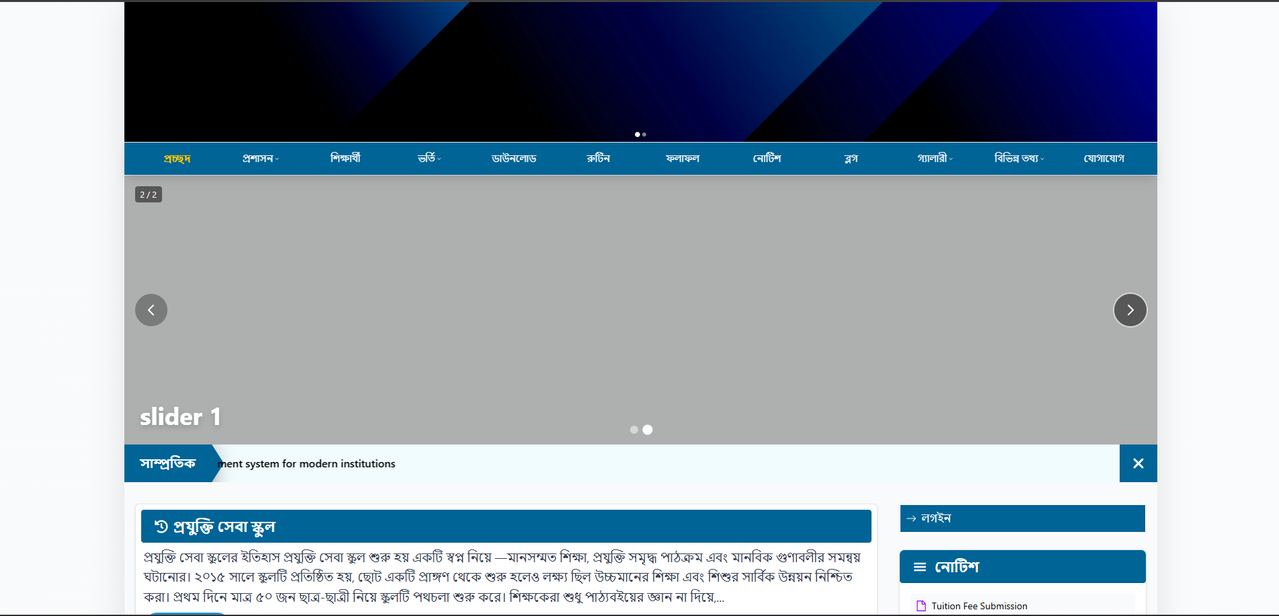This screenshot has height=616, width=1279.
Task: Click the লগইন login link
Action: pyautogui.click(x=1022, y=518)
